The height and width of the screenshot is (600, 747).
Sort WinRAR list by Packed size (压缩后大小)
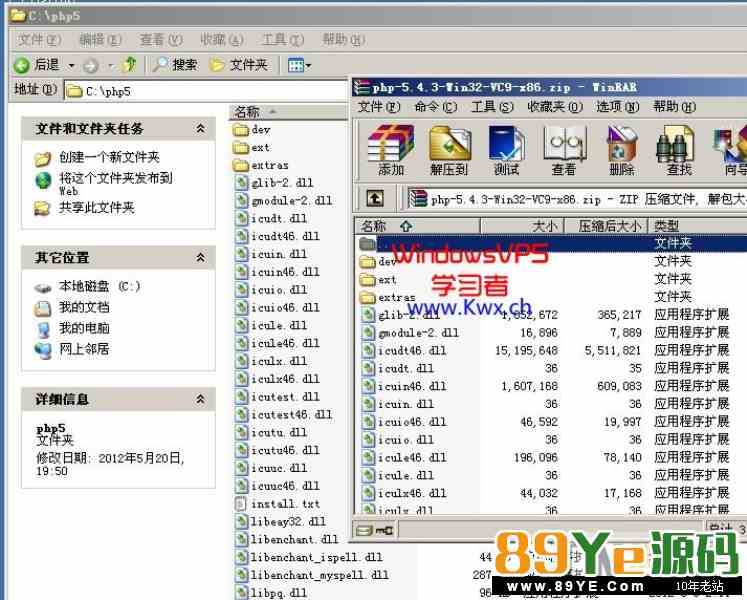[x=606, y=225]
